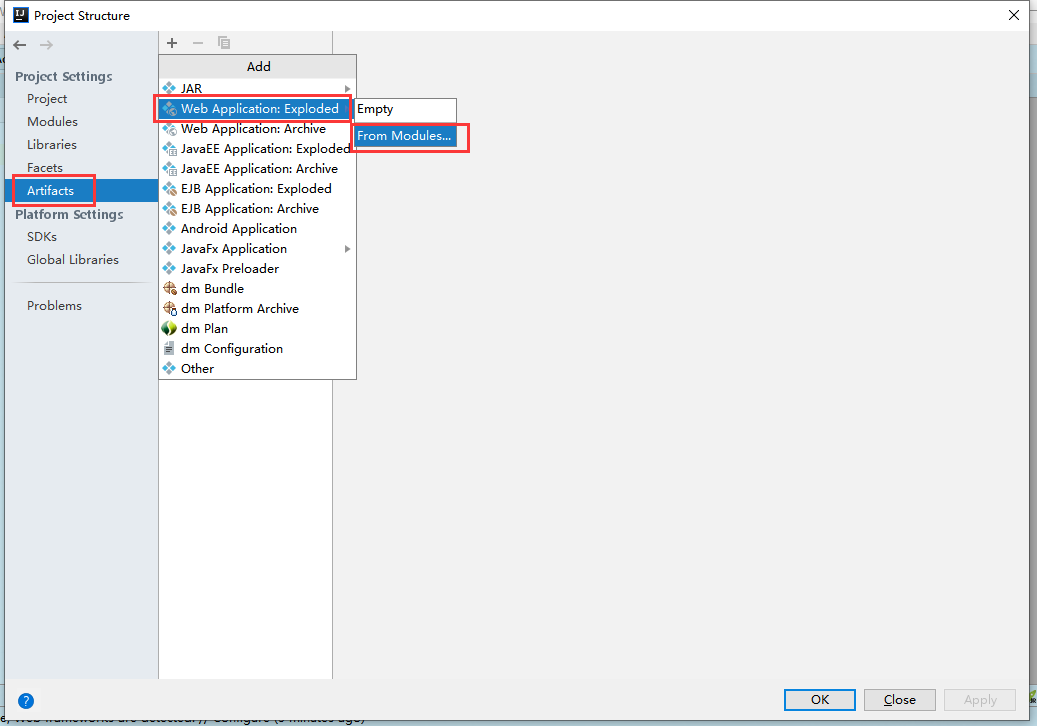
Task: Click the dm Bundle icon
Action: click(x=169, y=288)
